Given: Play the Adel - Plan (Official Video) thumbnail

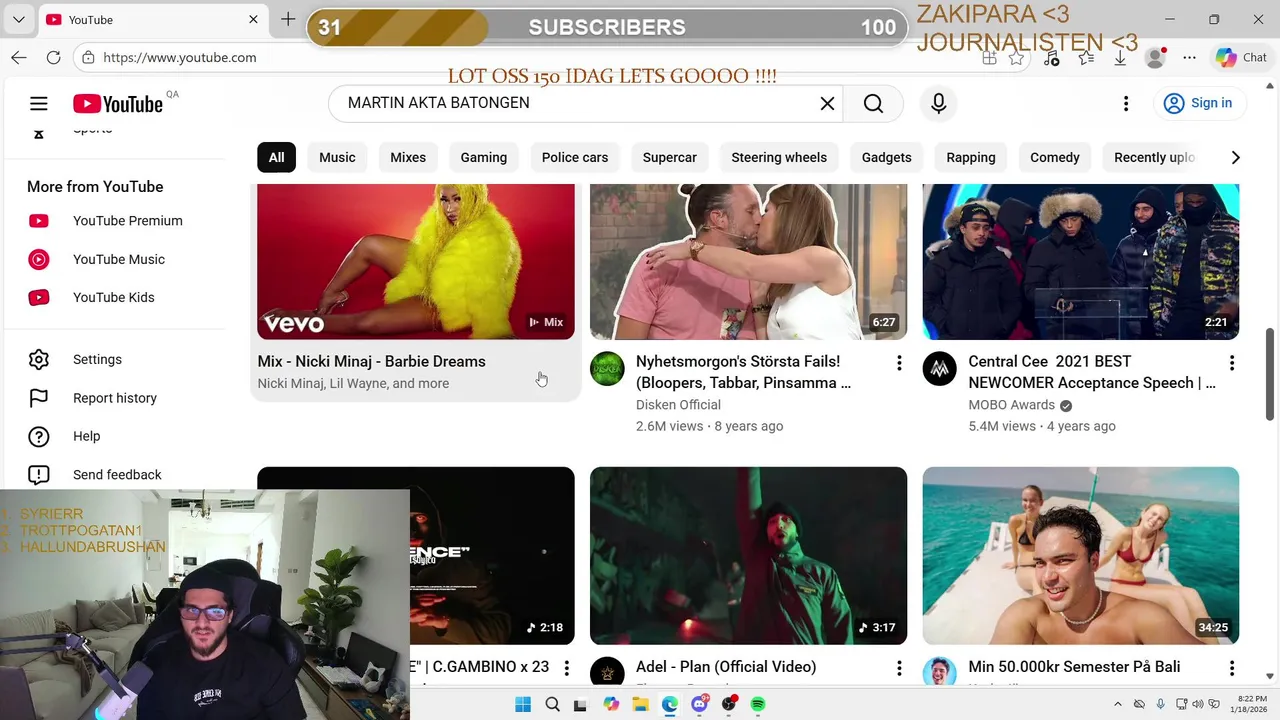Looking at the screenshot, I should pos(748,556).
